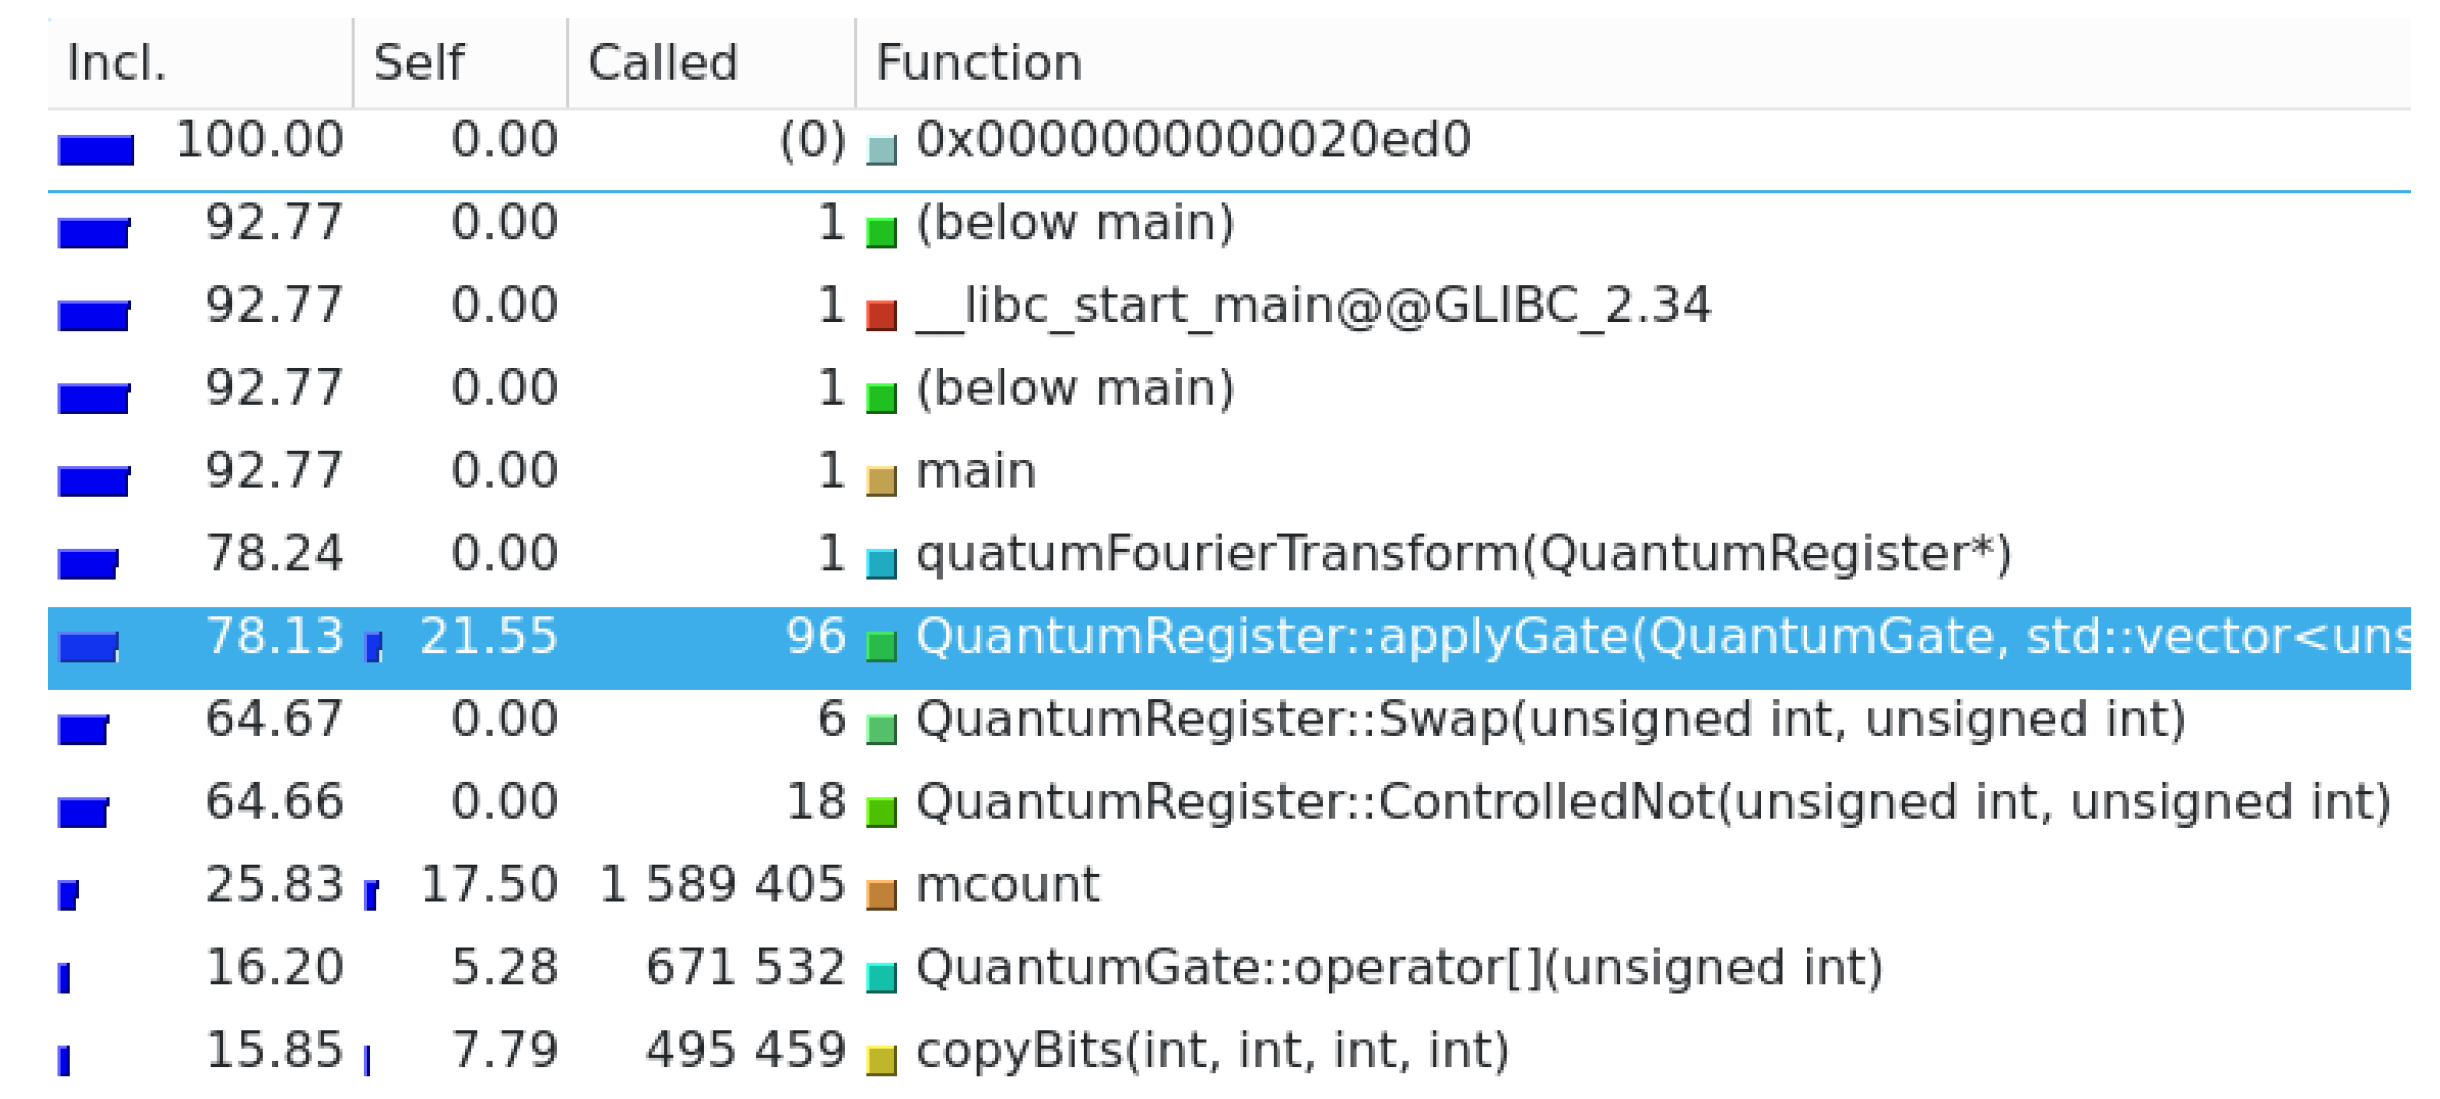Select the __libc_start_main@@GLIBC_2.34 row
Viewport: 2440px width, 1099px height.
click(x=1312, y=306)
